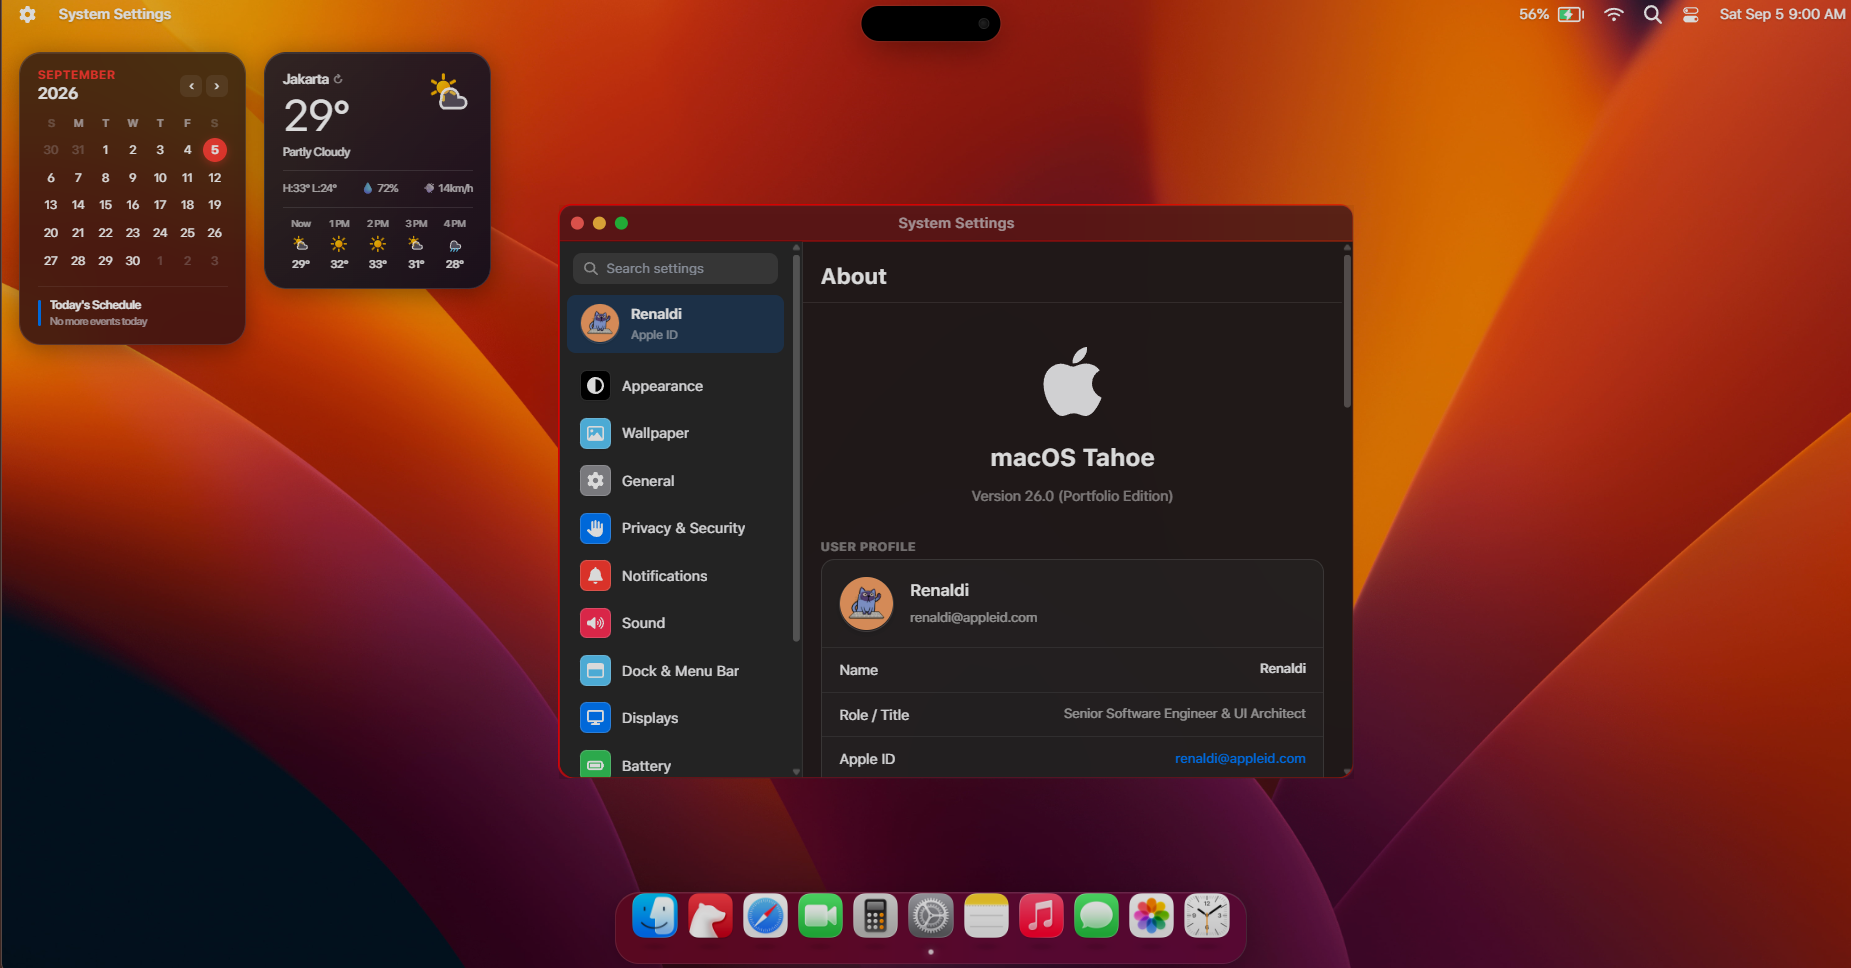1851x968 pixels.
Task: Open the Sound settings pane
Action: coord(676,623)
